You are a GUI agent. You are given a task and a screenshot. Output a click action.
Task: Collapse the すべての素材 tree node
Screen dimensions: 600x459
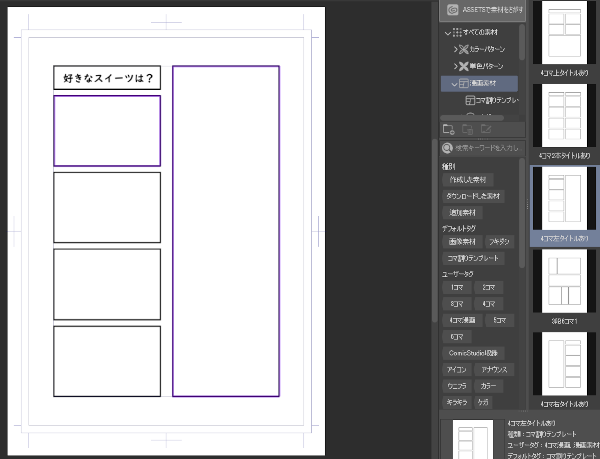click(x=447, y=33)
